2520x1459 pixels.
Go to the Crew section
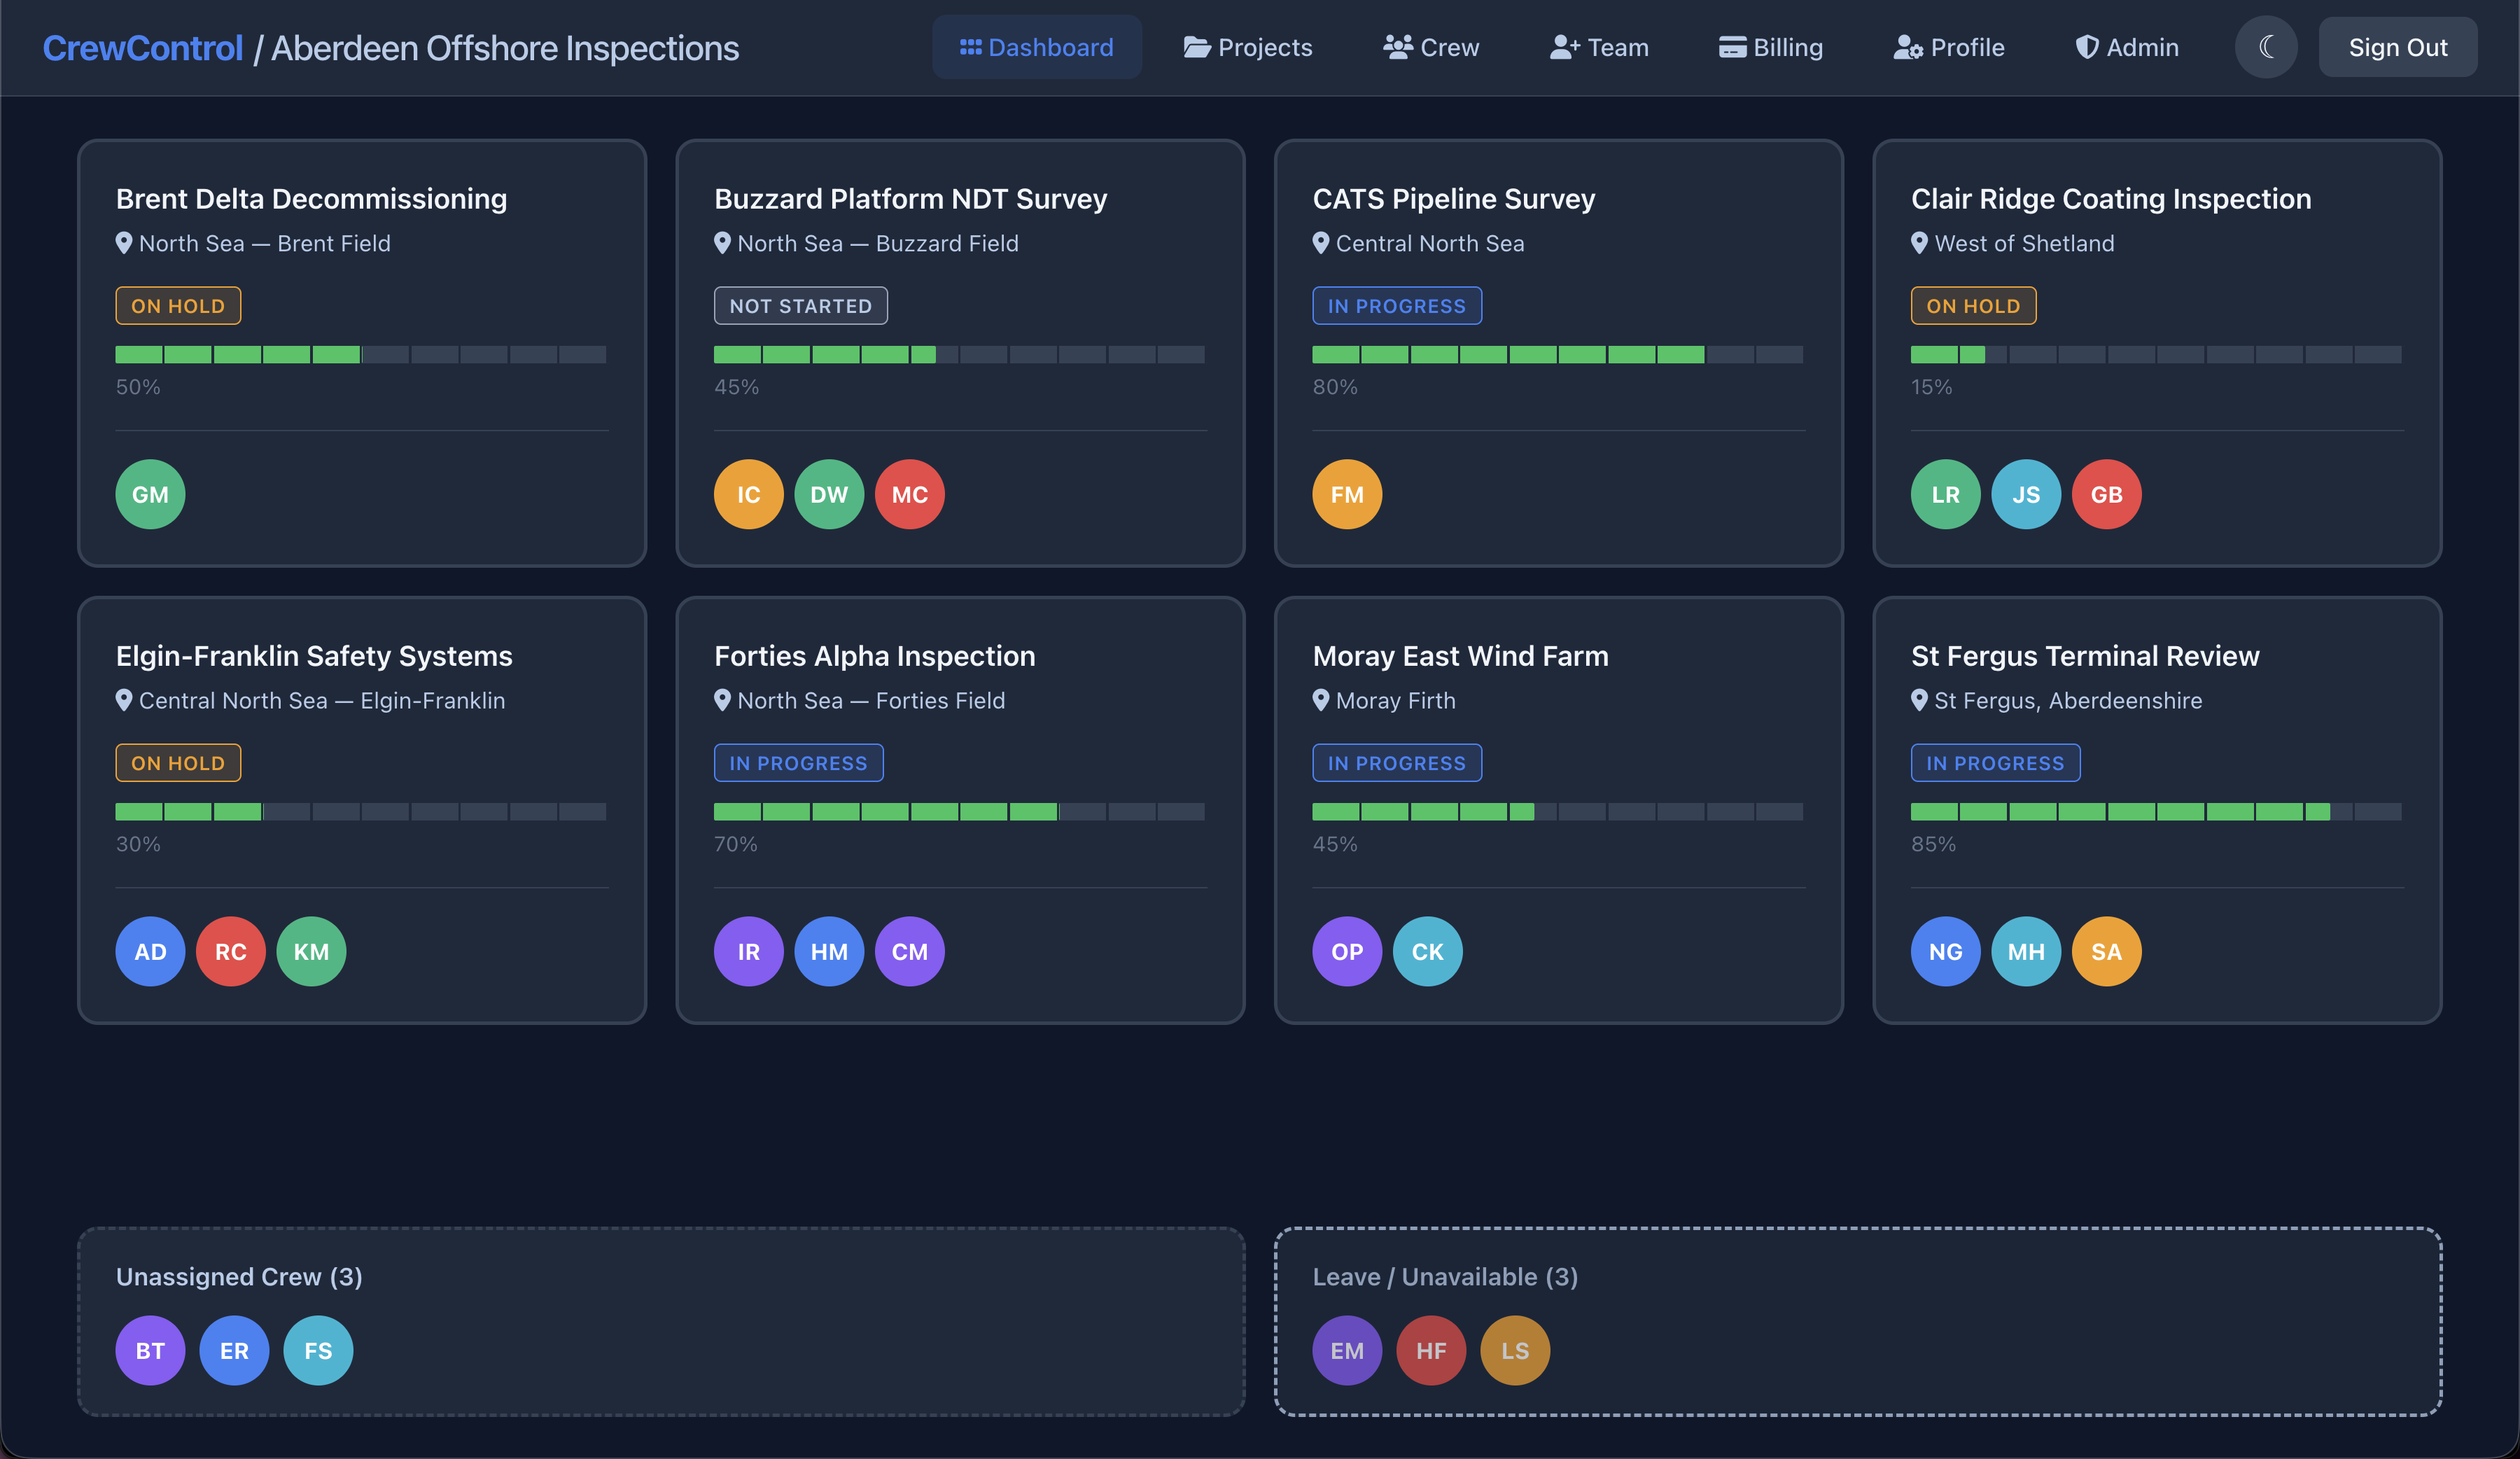pos(1431,47)
